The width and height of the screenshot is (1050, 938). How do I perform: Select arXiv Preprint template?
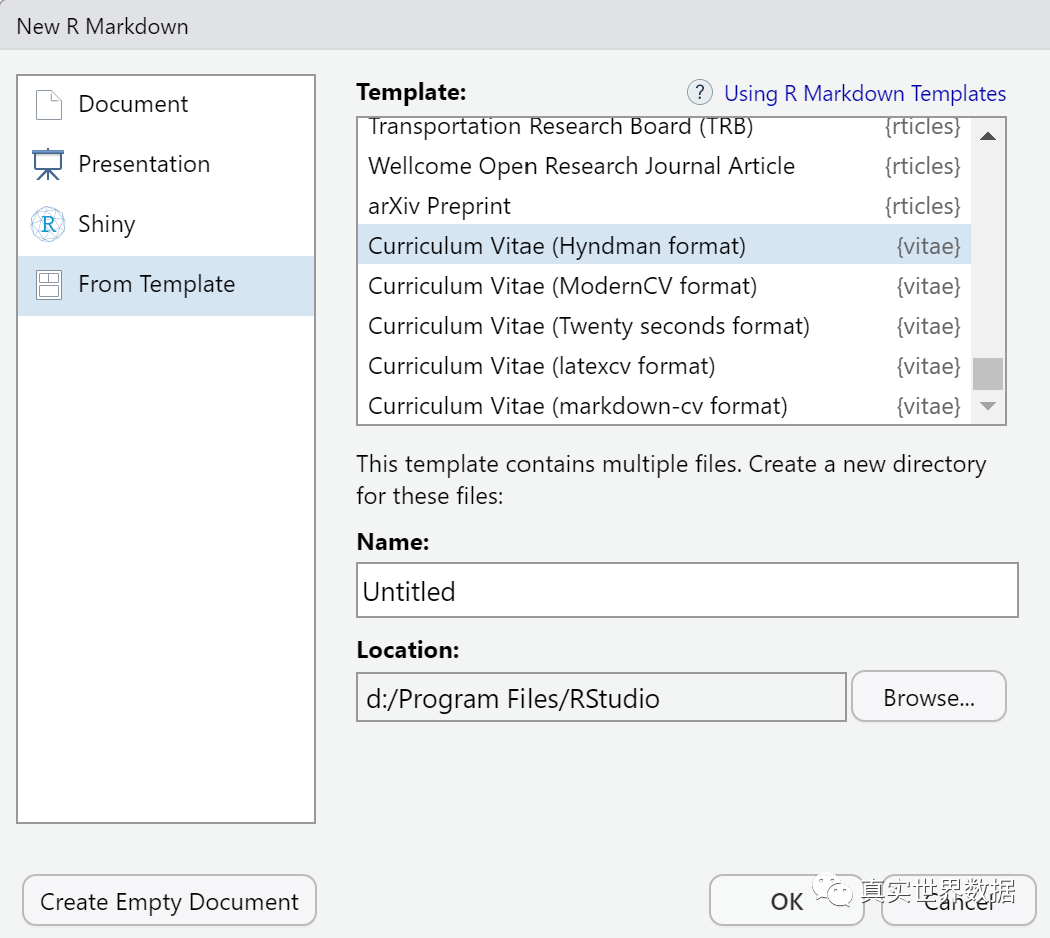440,206
